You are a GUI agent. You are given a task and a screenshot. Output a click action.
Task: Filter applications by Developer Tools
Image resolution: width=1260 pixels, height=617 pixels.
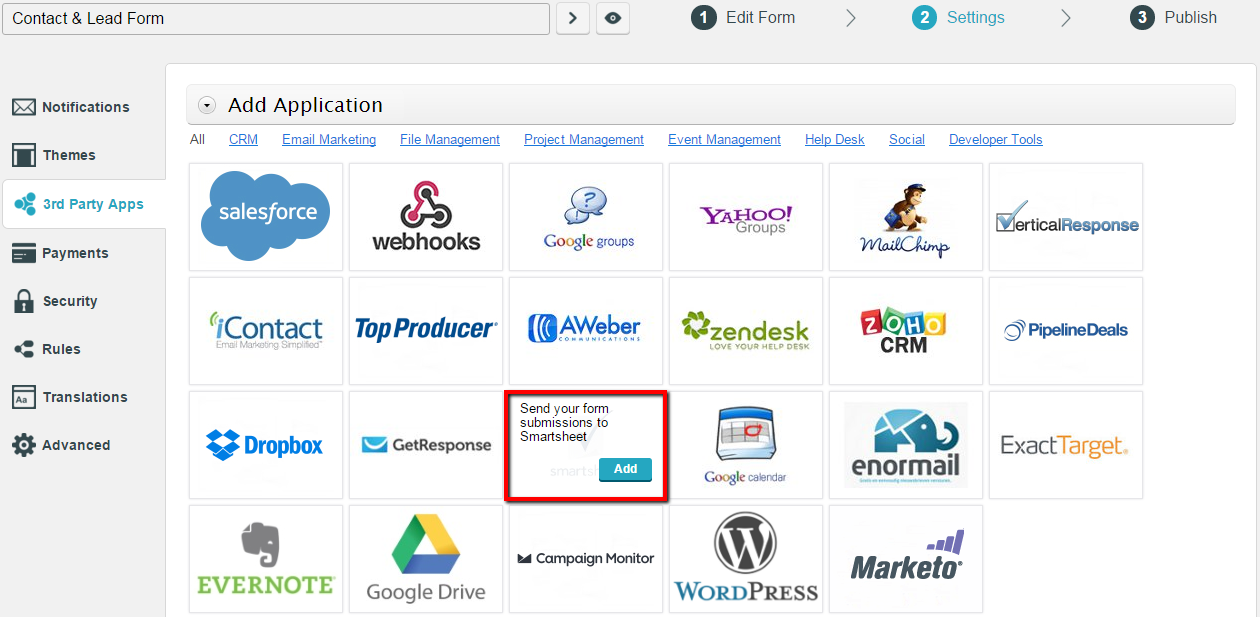996,140
